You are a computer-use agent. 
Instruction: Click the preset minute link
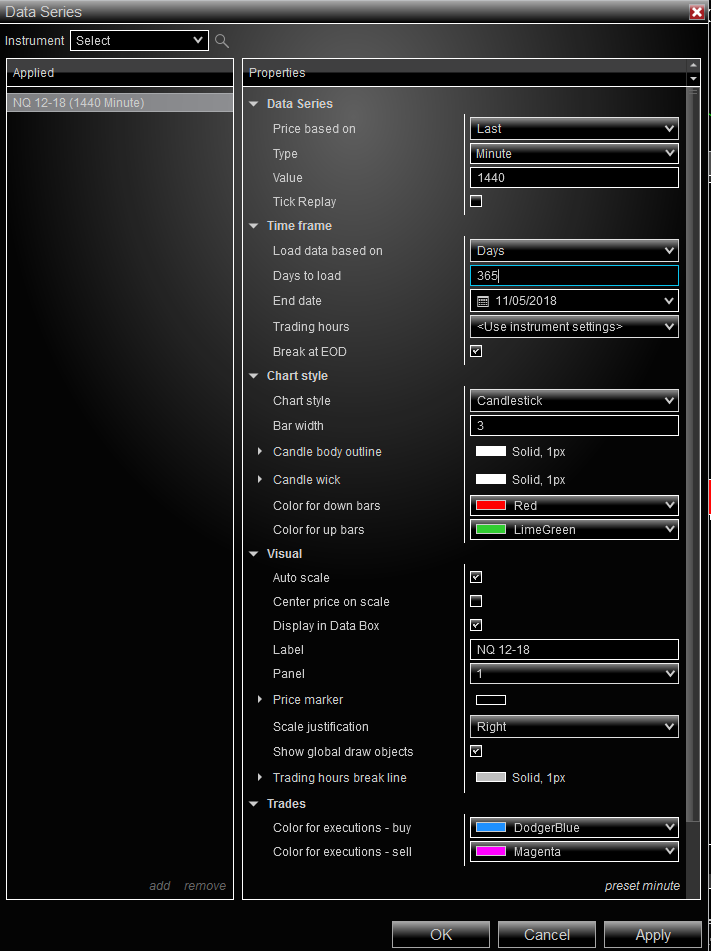coord(642,885)
